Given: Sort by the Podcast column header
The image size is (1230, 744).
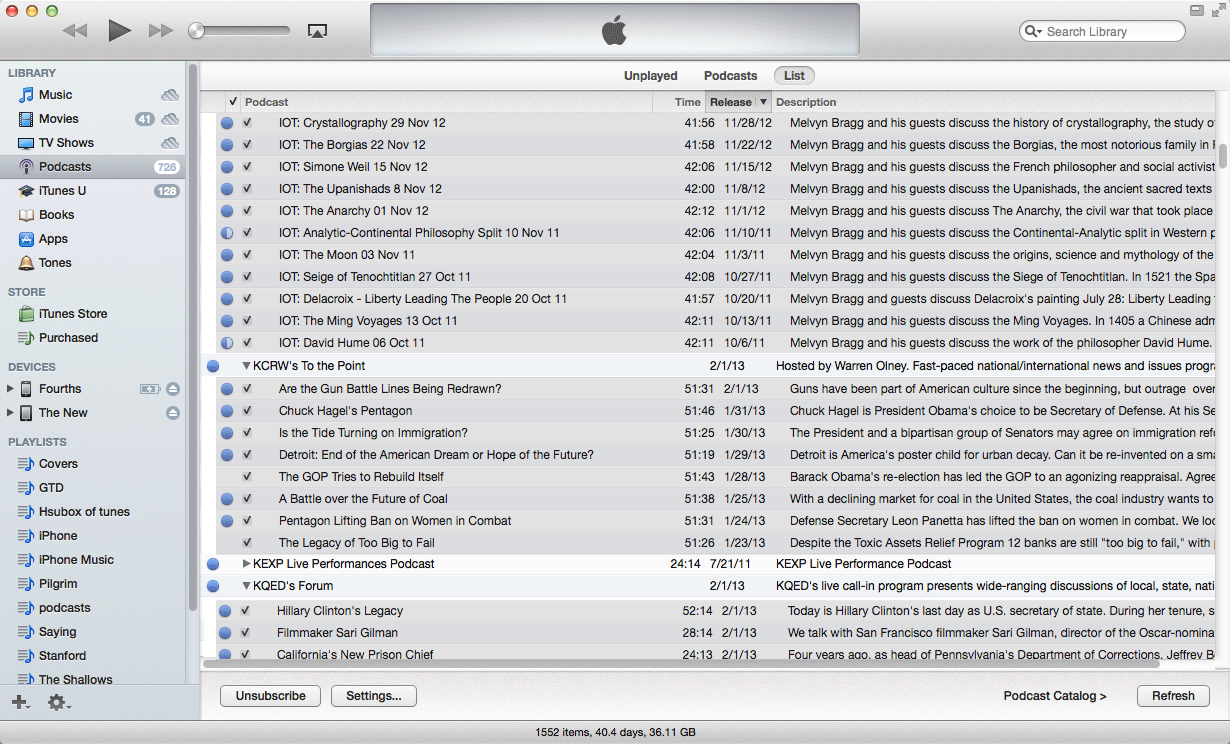Looking at the screenshot, I should click(446, 102).
